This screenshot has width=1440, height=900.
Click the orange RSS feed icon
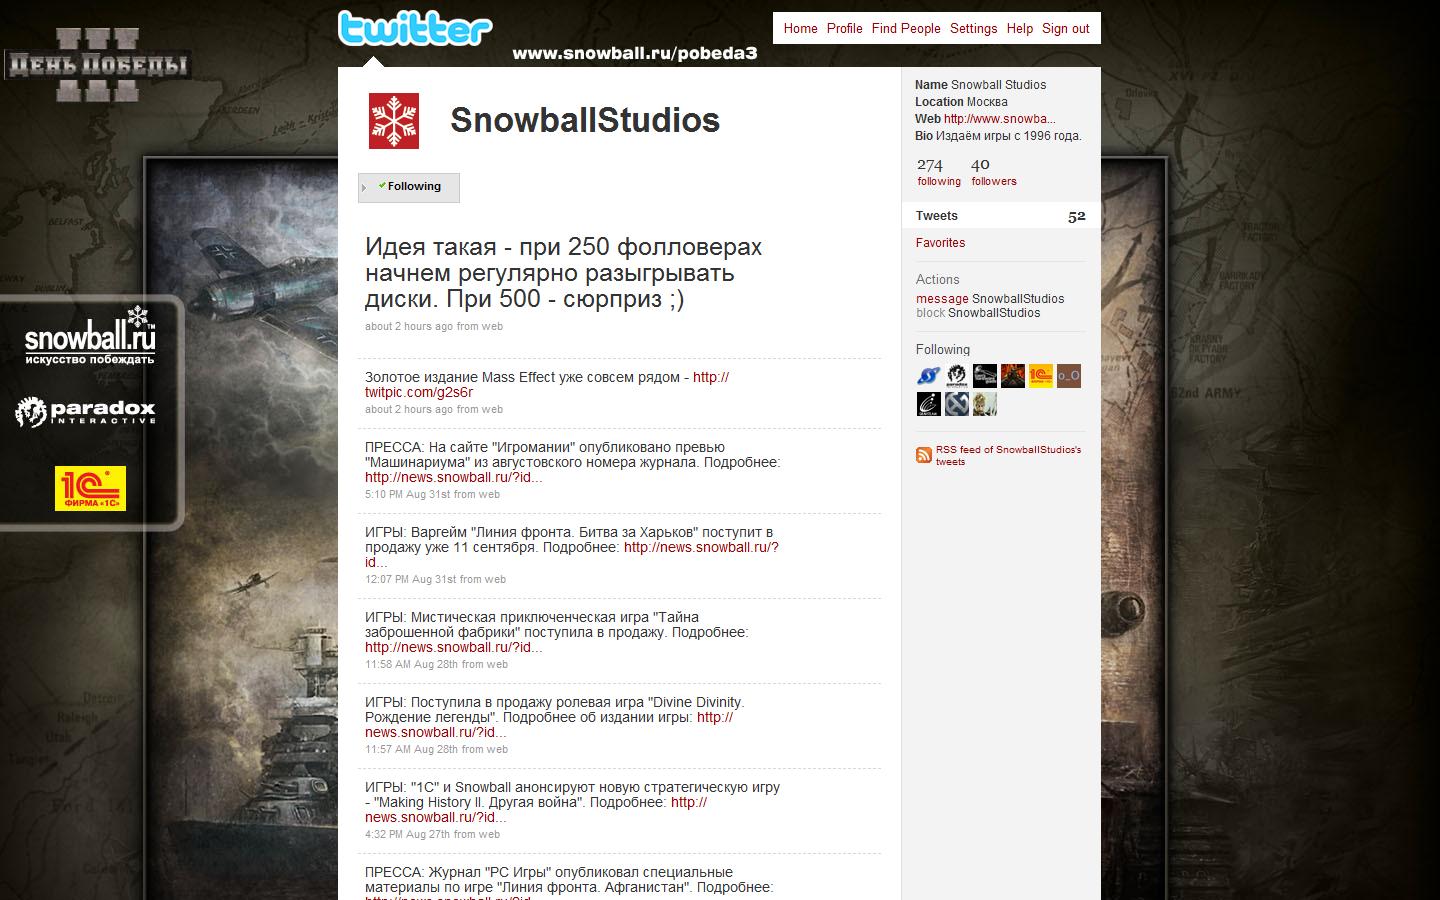point(924,455)
